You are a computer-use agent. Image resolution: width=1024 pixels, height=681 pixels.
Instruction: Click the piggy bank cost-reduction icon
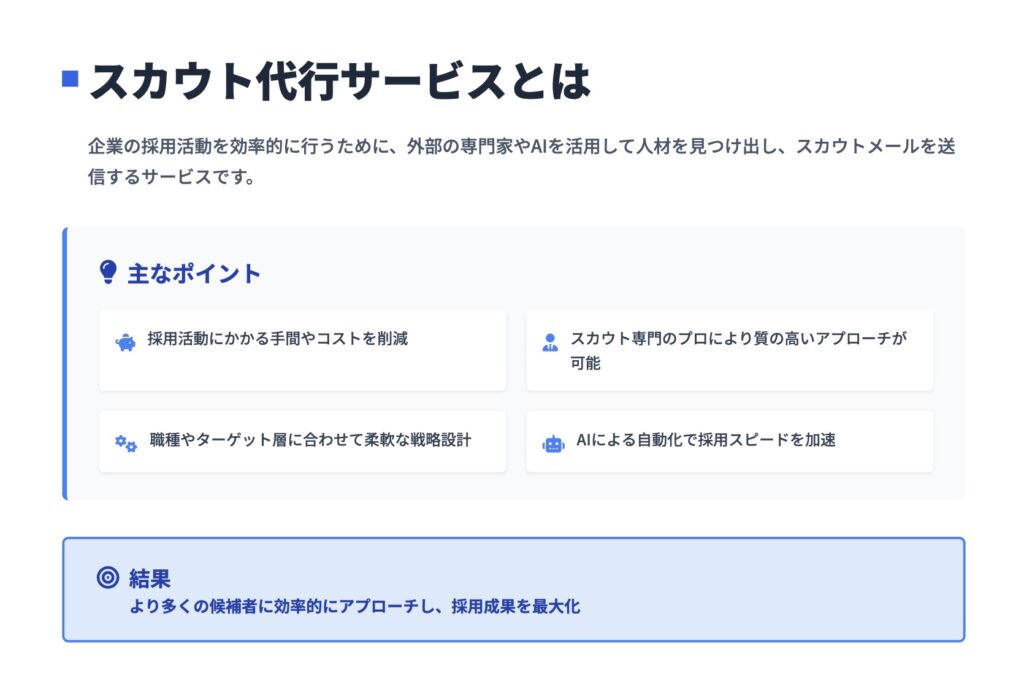(126, 343)
